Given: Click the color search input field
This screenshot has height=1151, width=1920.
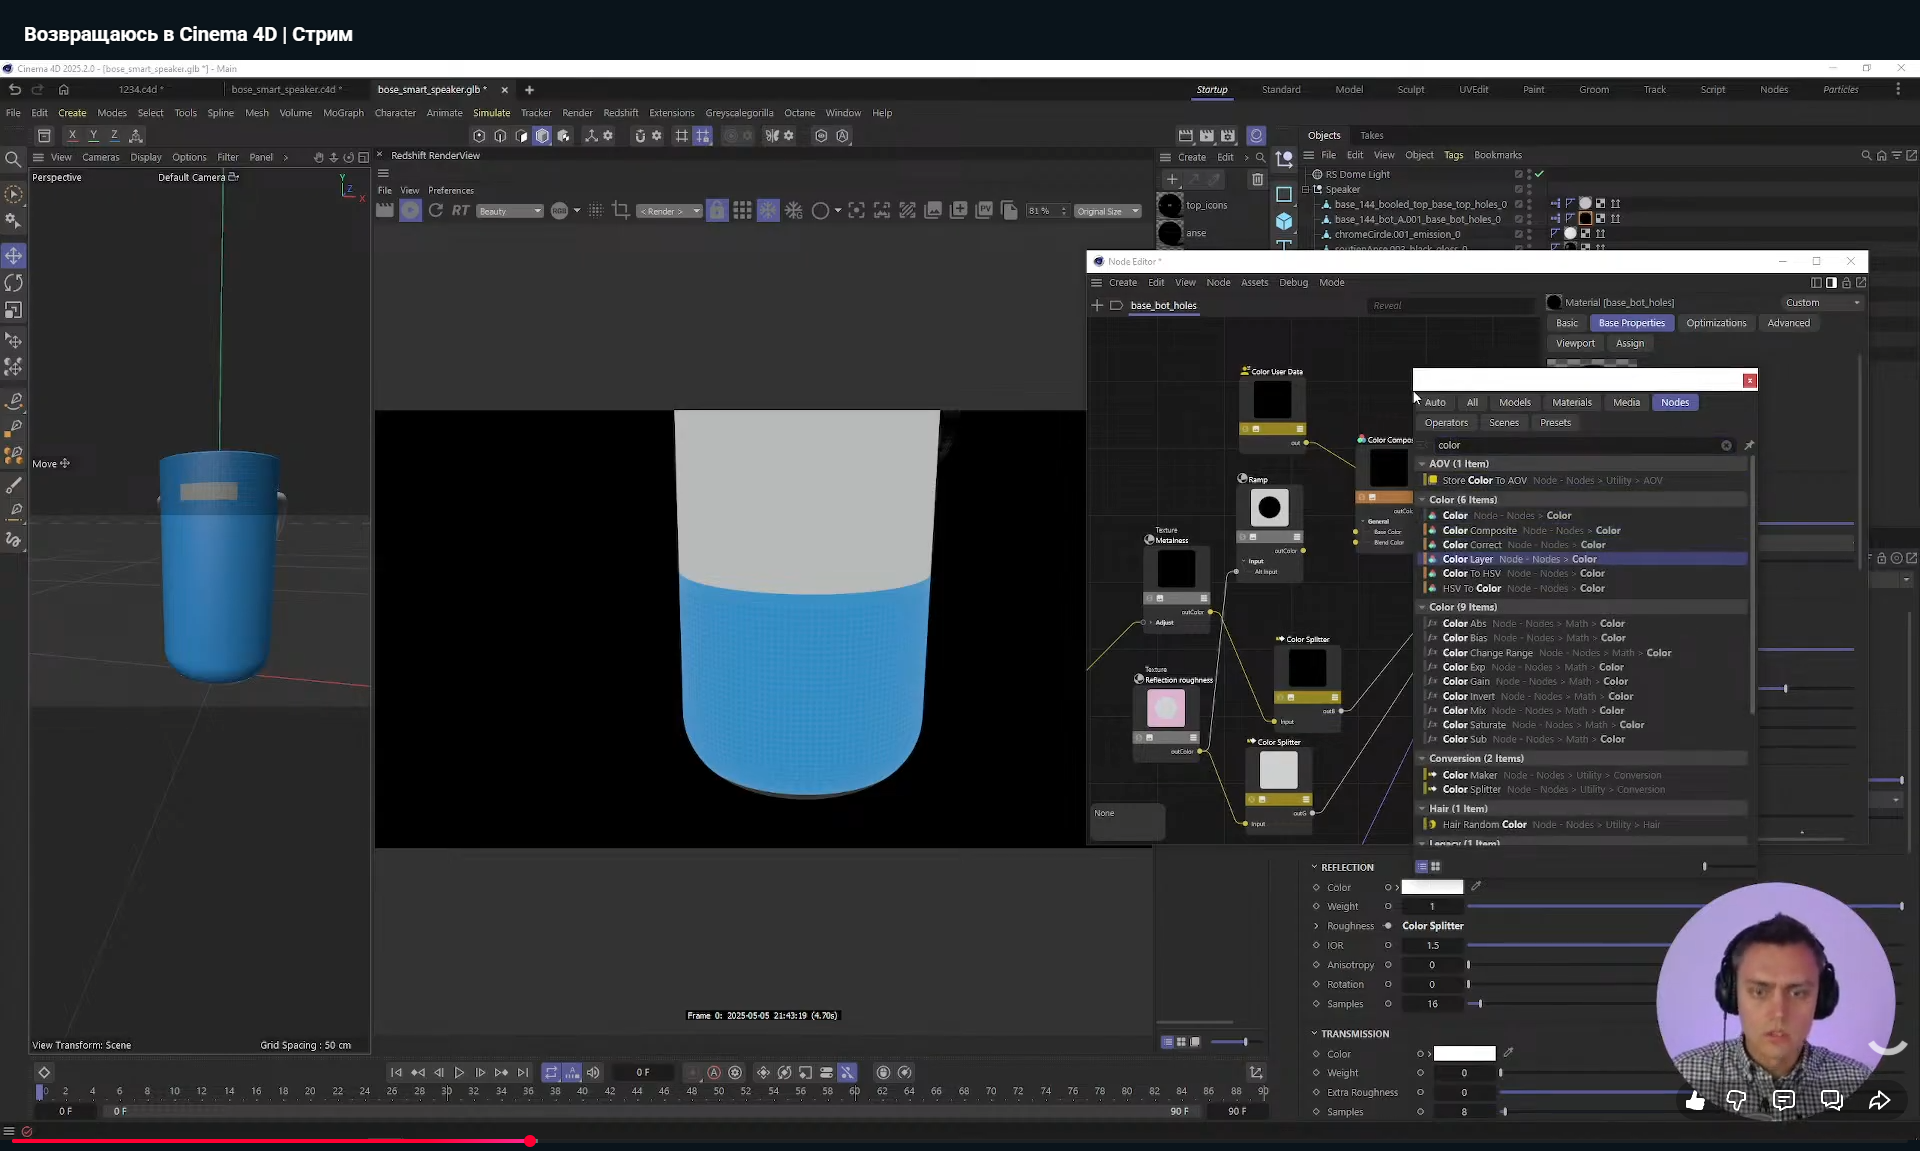Looking at the screenshot, I should (x=1575, y=445).
